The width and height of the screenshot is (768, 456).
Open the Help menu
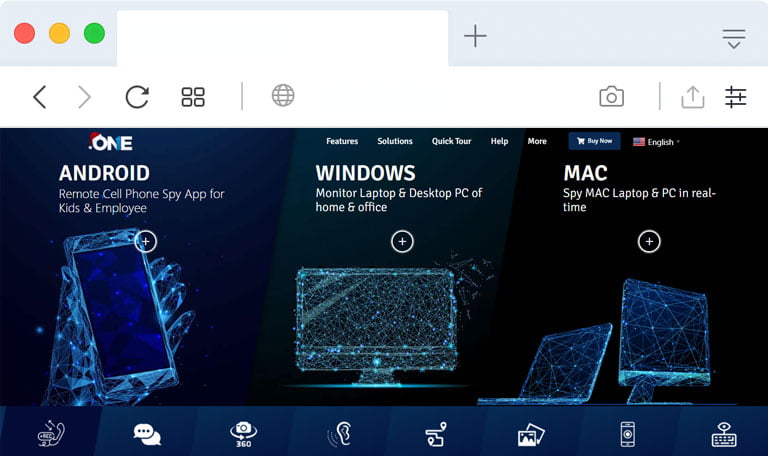pyautogui.click(x=499, y=141)
